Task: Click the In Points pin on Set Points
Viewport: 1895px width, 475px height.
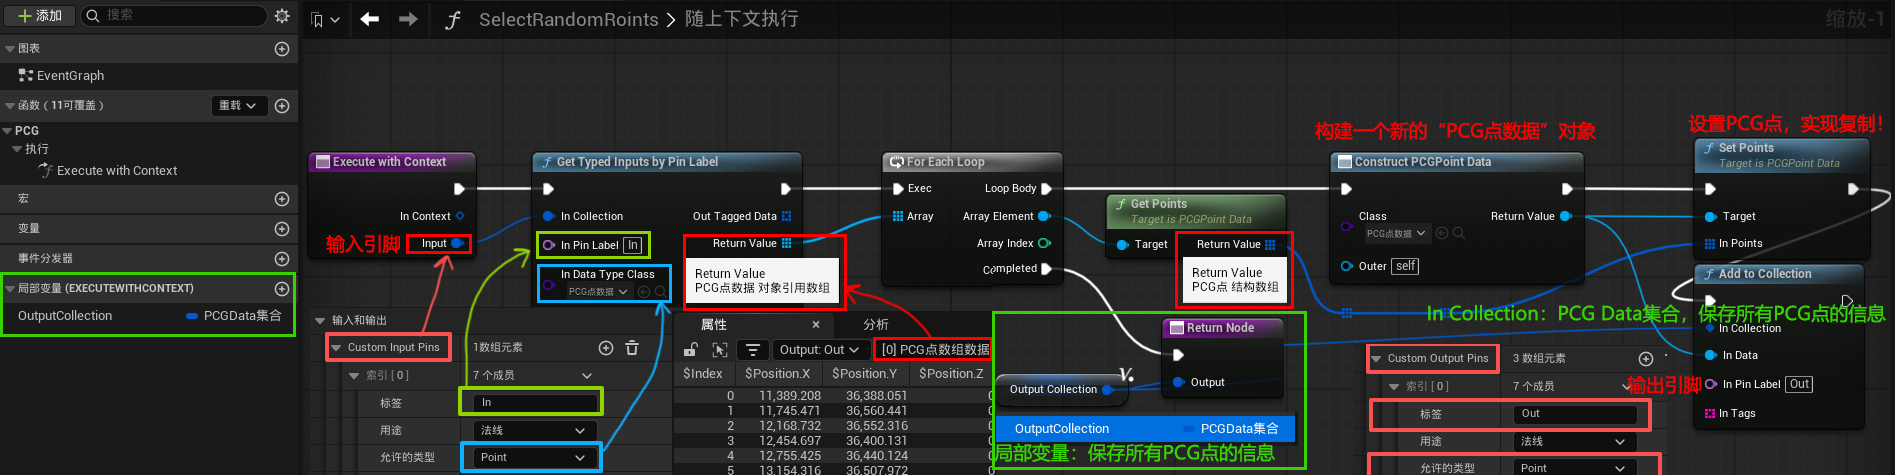Action: (1710, 244)
